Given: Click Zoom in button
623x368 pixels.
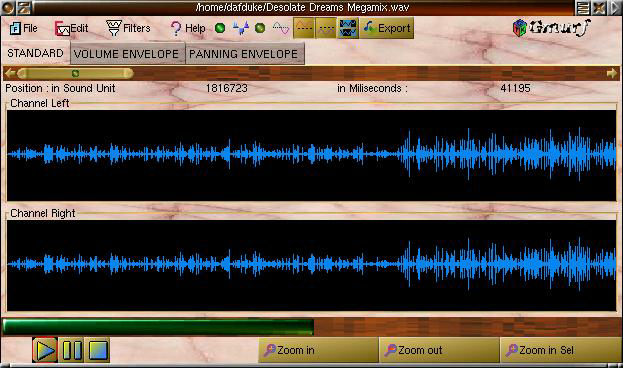Looking at the screenshot, I should (x=318, y=350).
